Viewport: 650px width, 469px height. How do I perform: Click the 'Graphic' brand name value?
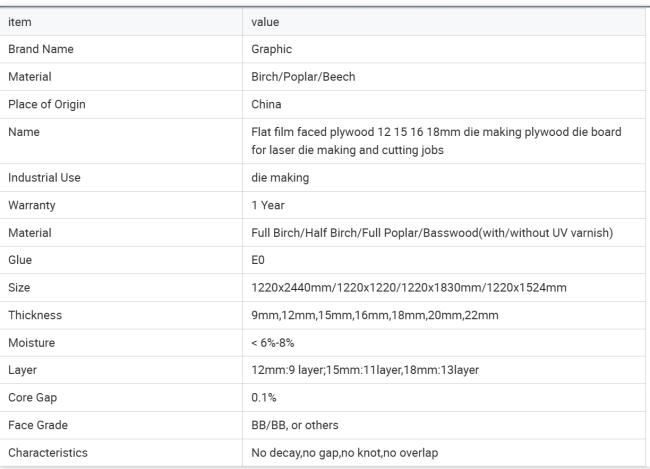coord(272,49)
